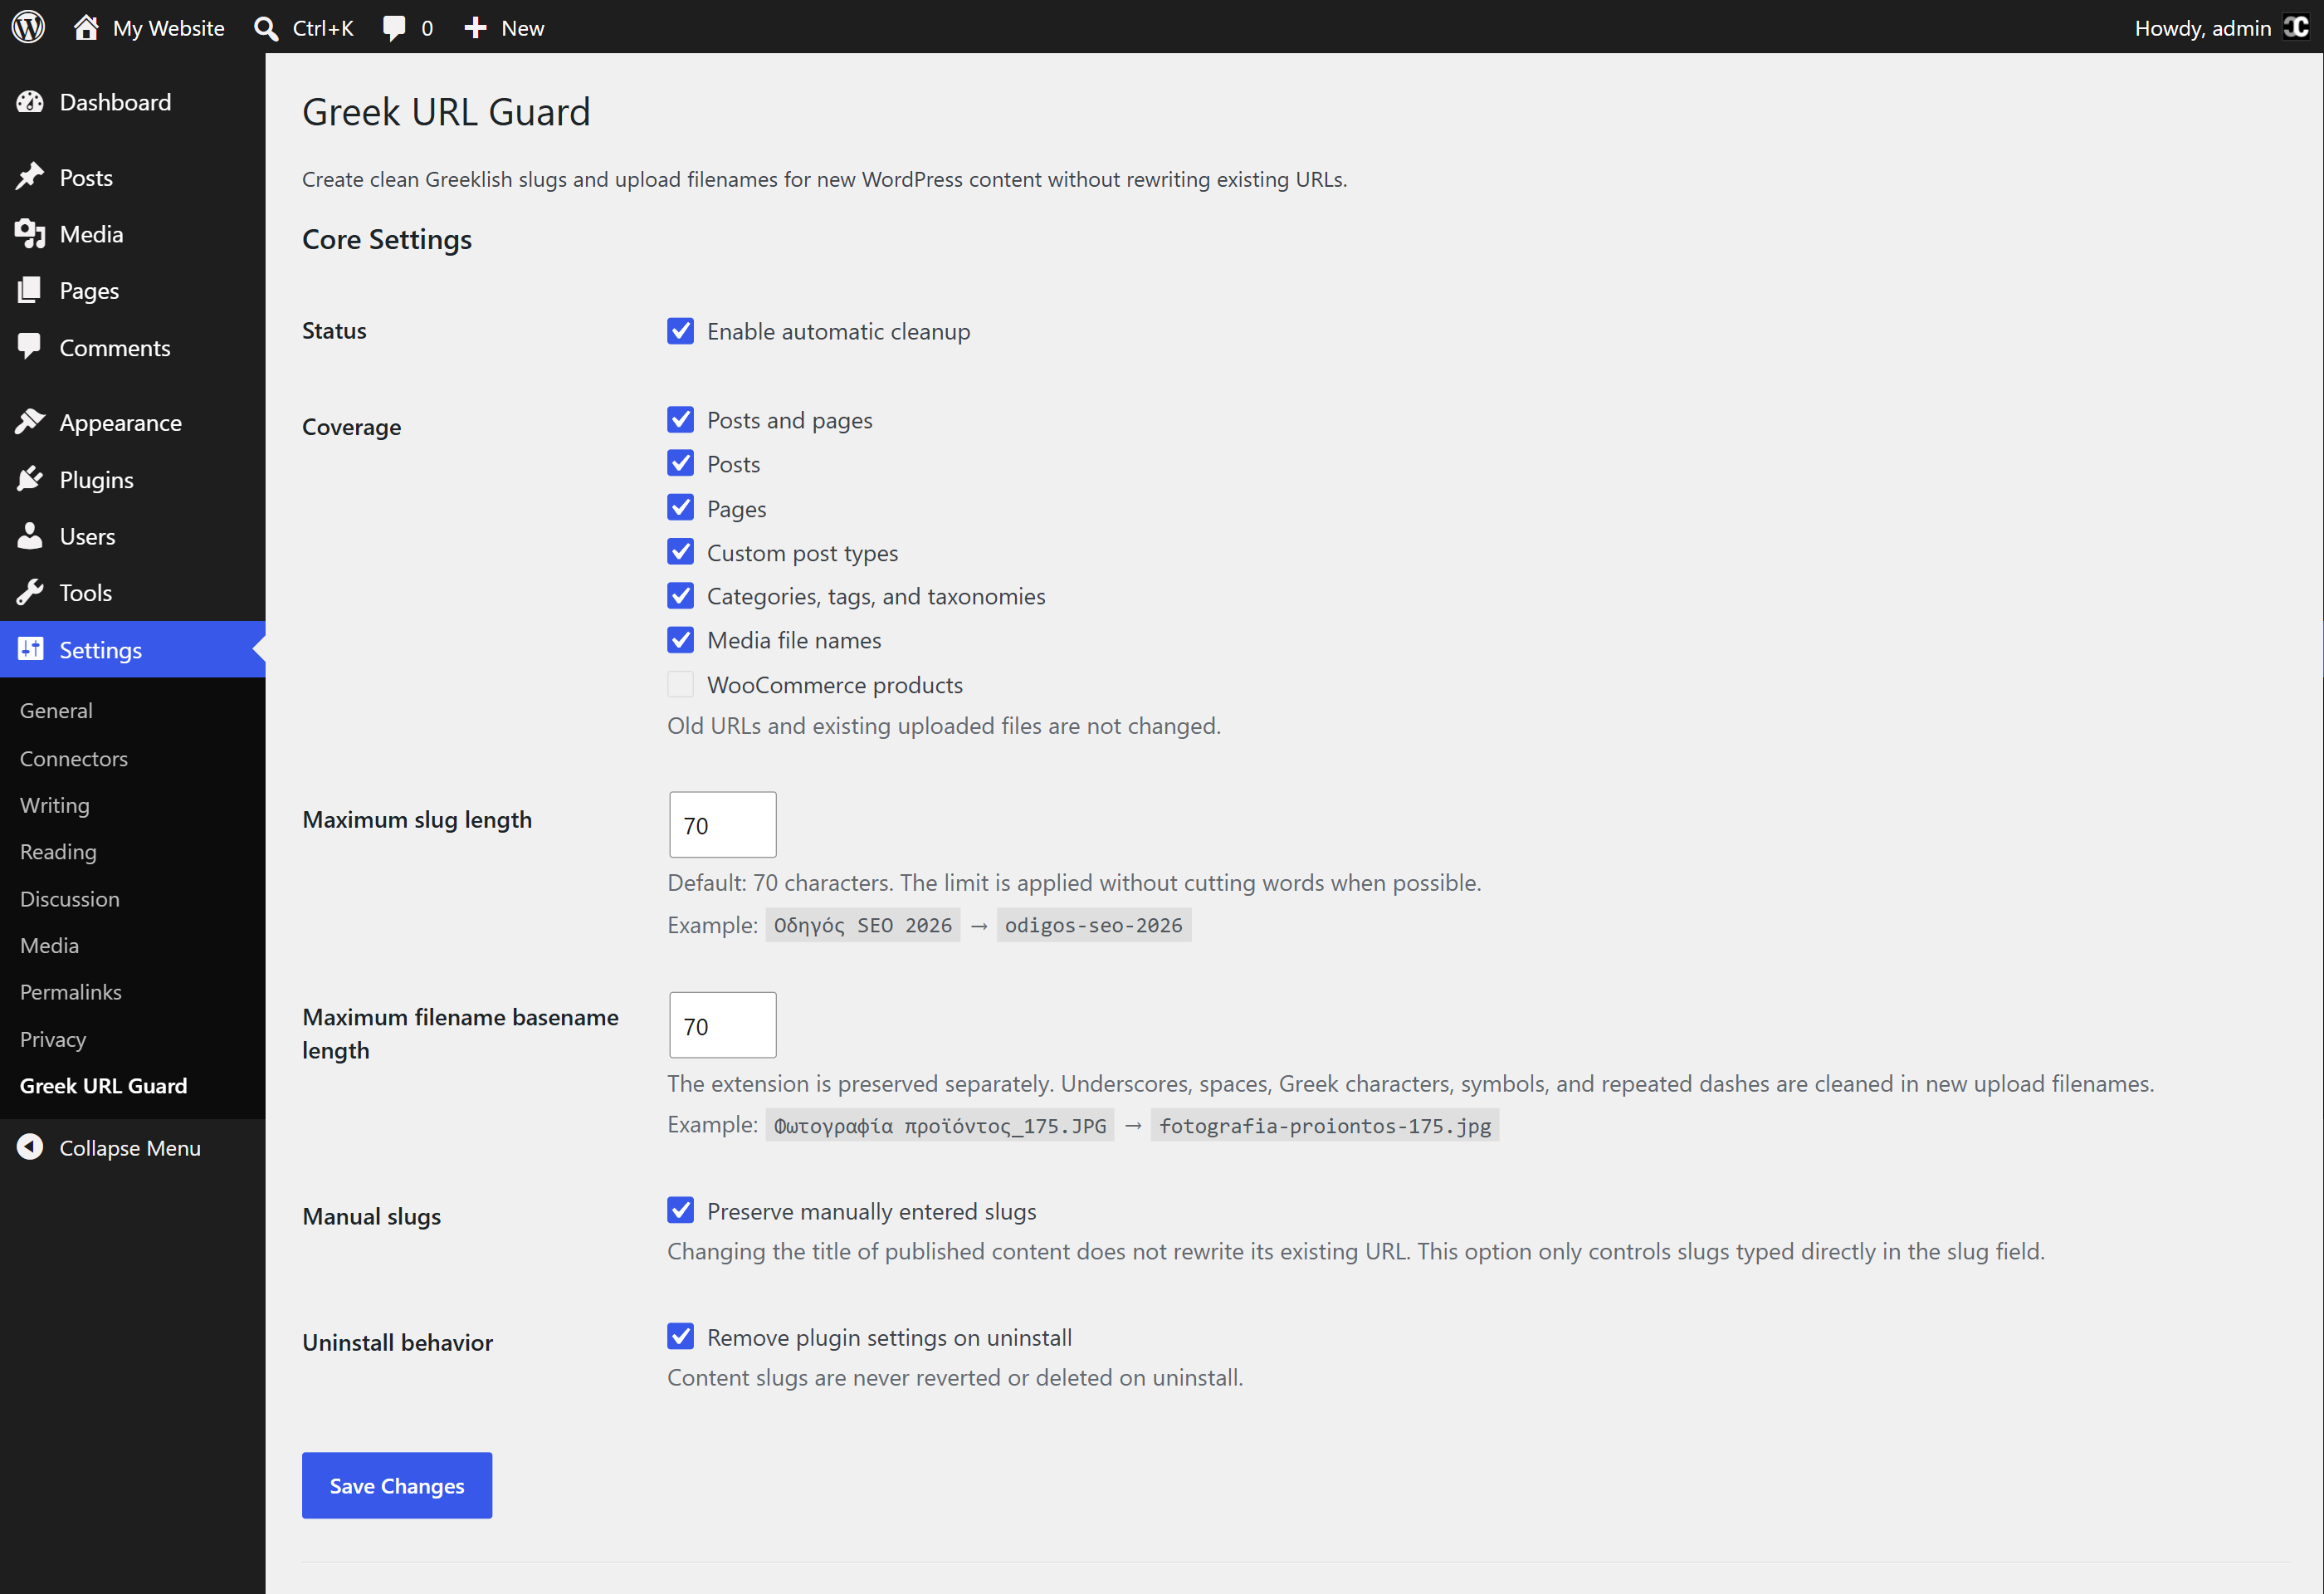Click Collapse Menu label
Viewport: 2324px width, 1594px height.
click(130, 1148)
